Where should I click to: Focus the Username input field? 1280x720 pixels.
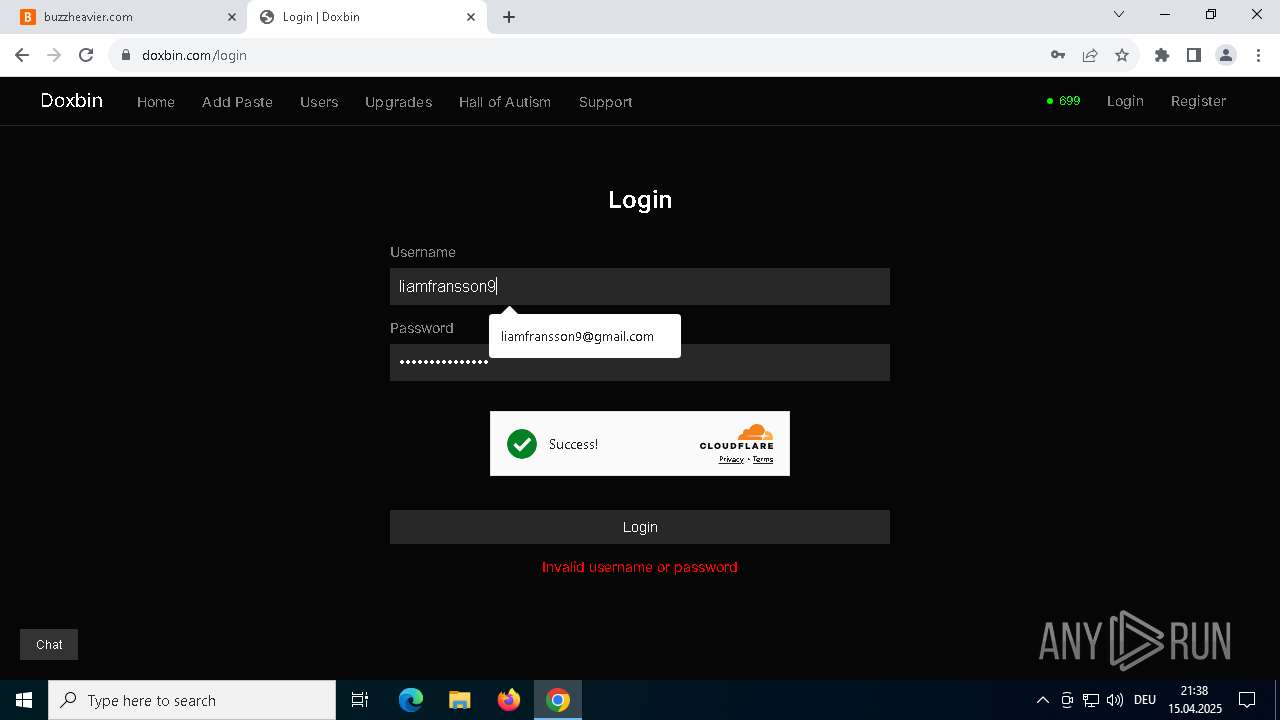click(640, 286)
